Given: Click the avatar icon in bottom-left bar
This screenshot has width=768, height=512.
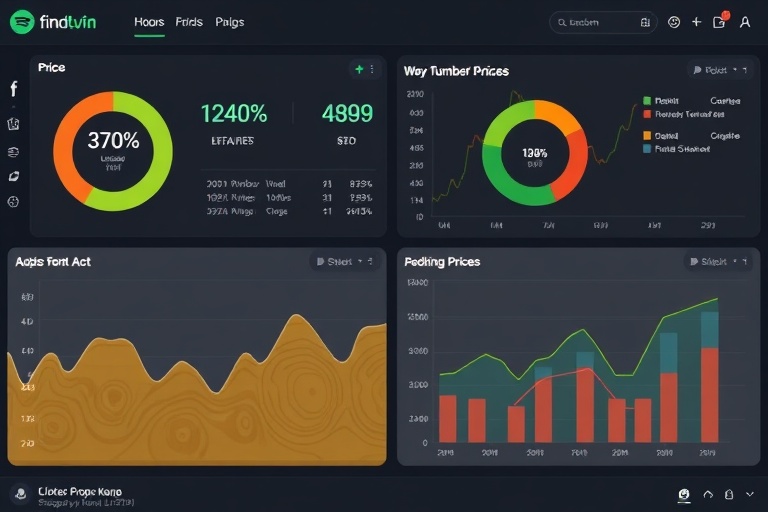Looking at the screenshot, I should pos(19,494).
